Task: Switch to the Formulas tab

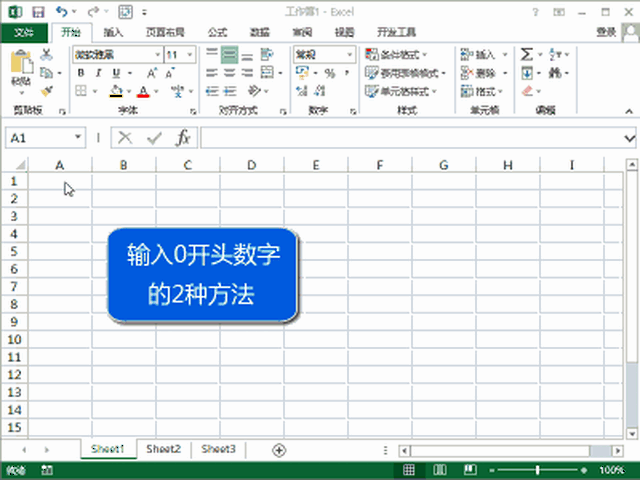Action: (x=217, y=32)
